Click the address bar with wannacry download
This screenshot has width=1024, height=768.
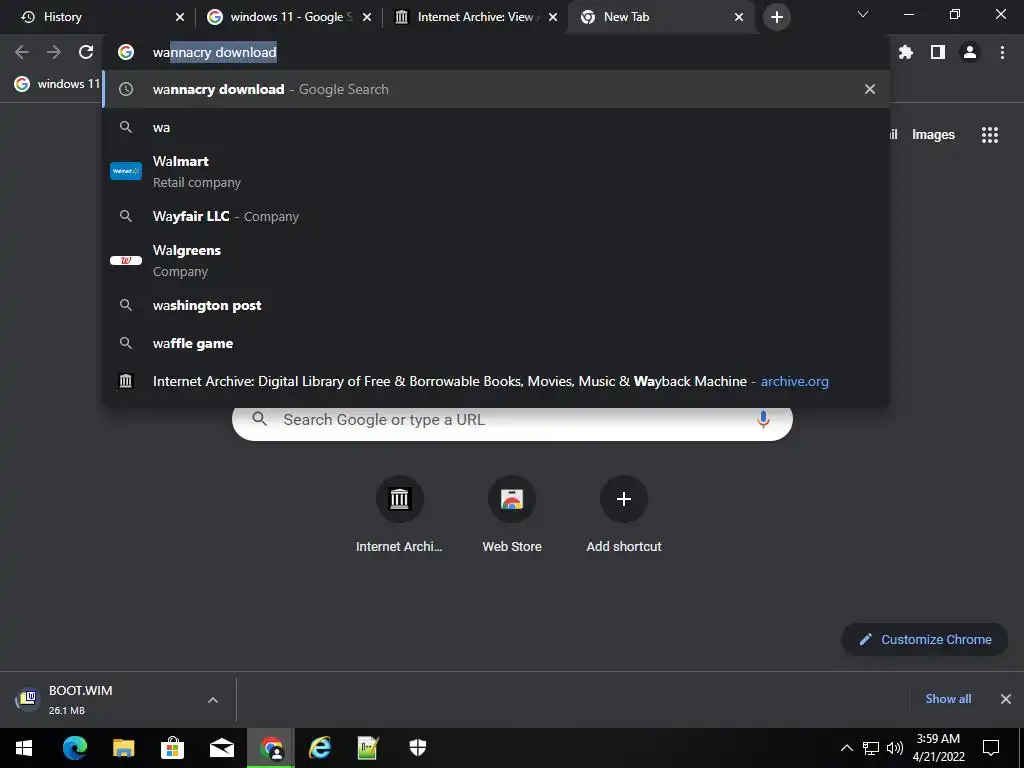496,52
